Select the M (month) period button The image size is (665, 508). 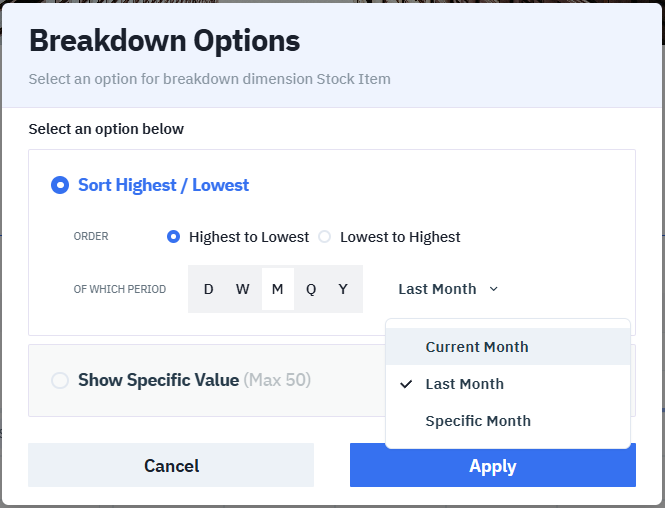[x=277, y=289]
